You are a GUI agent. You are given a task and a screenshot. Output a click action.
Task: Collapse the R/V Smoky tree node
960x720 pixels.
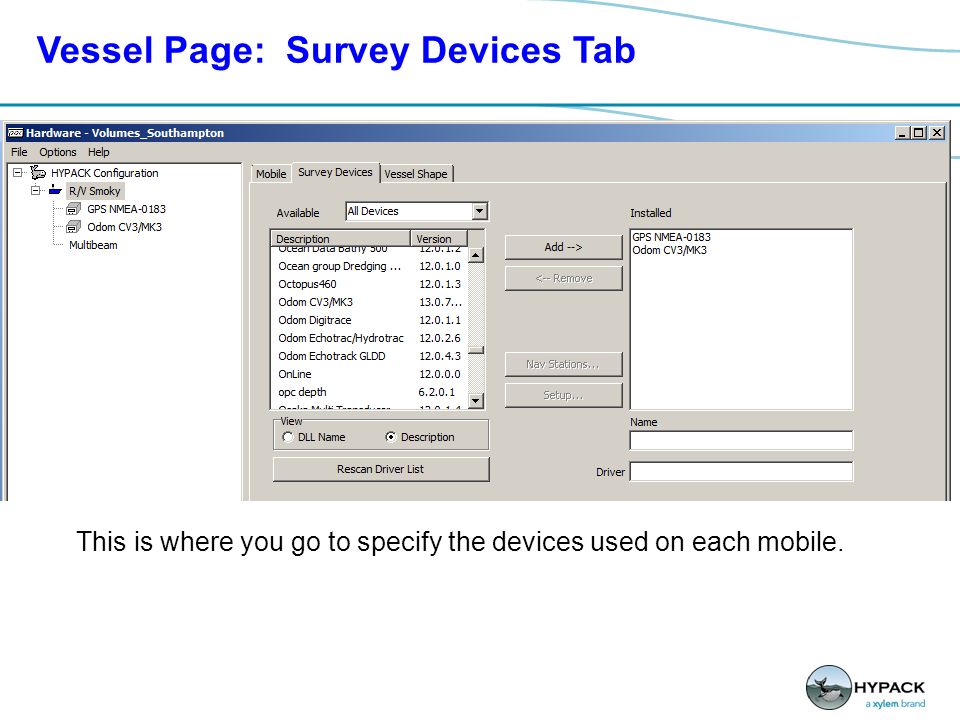point(36,190)
